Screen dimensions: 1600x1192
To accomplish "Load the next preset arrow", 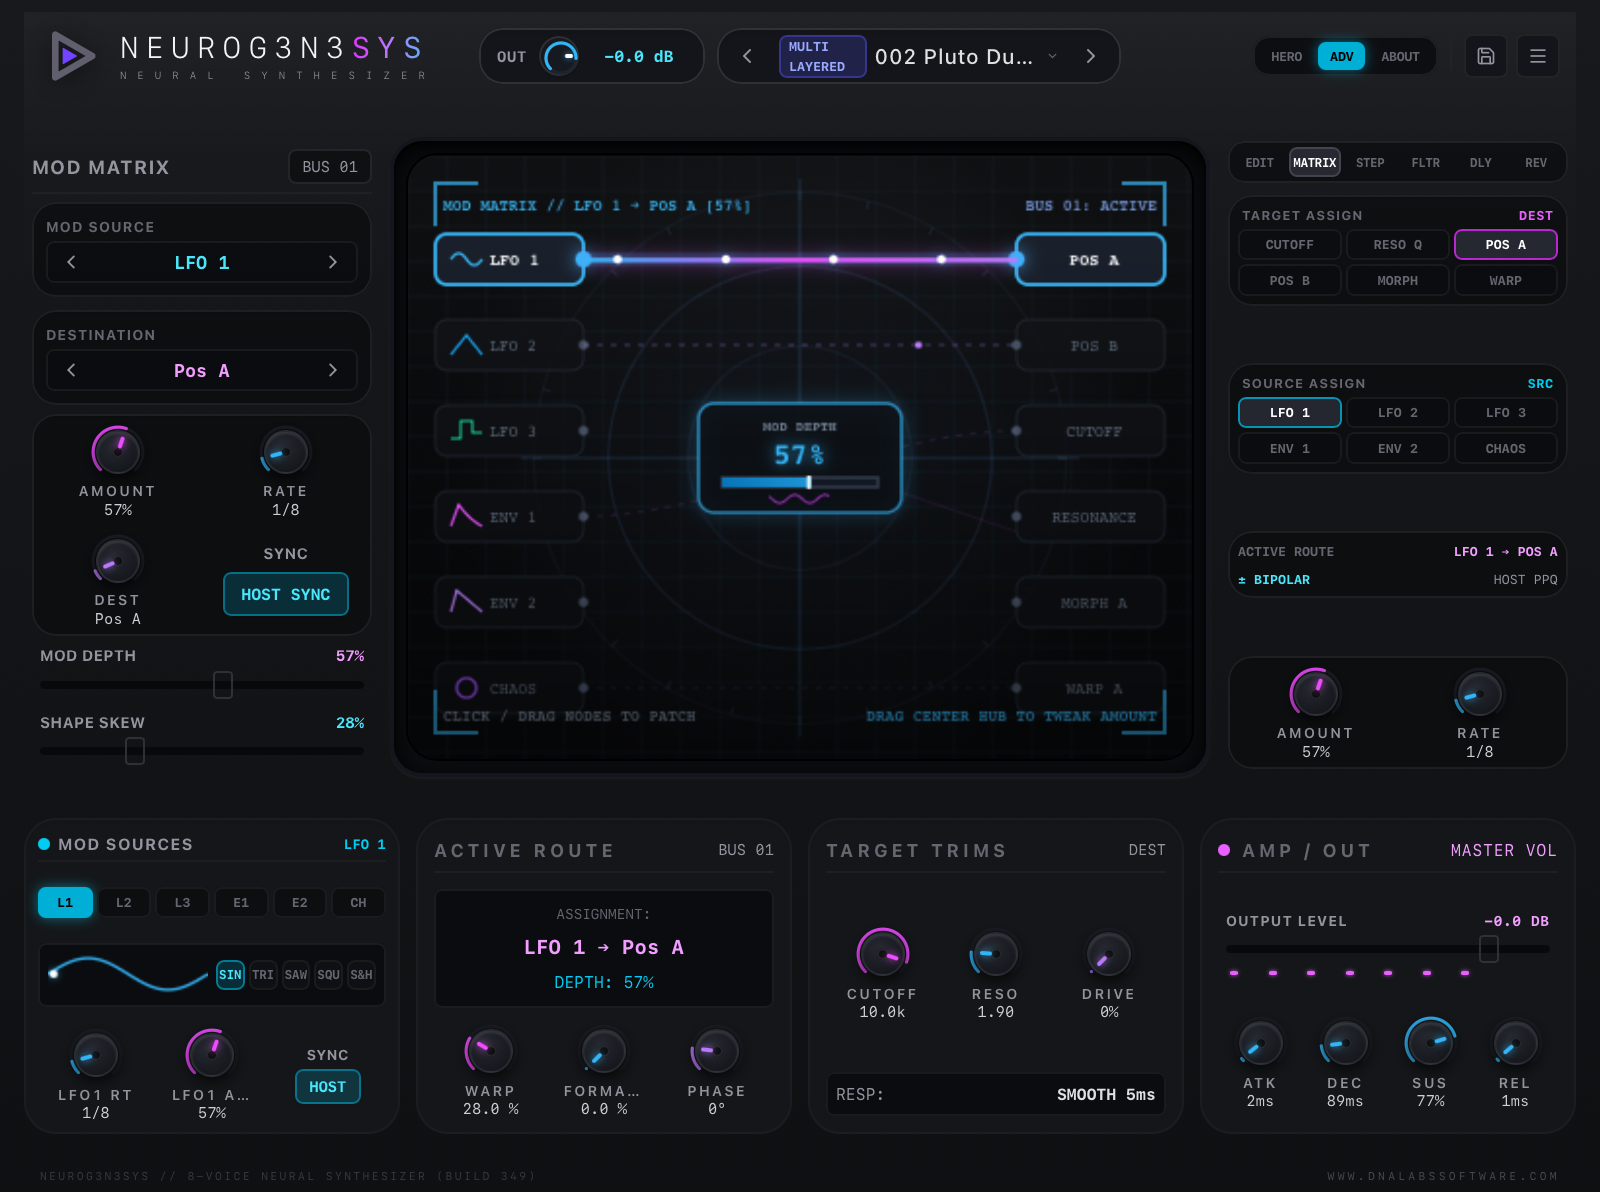I will point(1091,56).
